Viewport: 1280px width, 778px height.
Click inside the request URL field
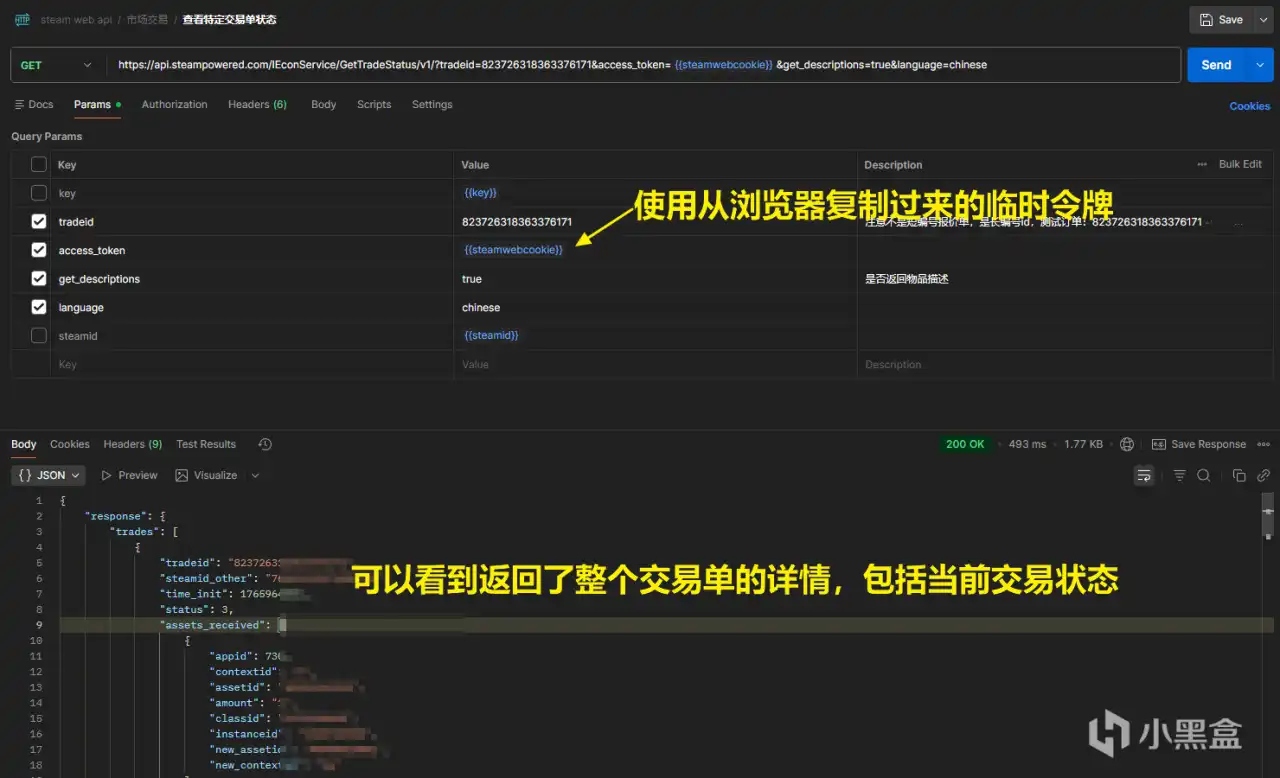(600, 64)
